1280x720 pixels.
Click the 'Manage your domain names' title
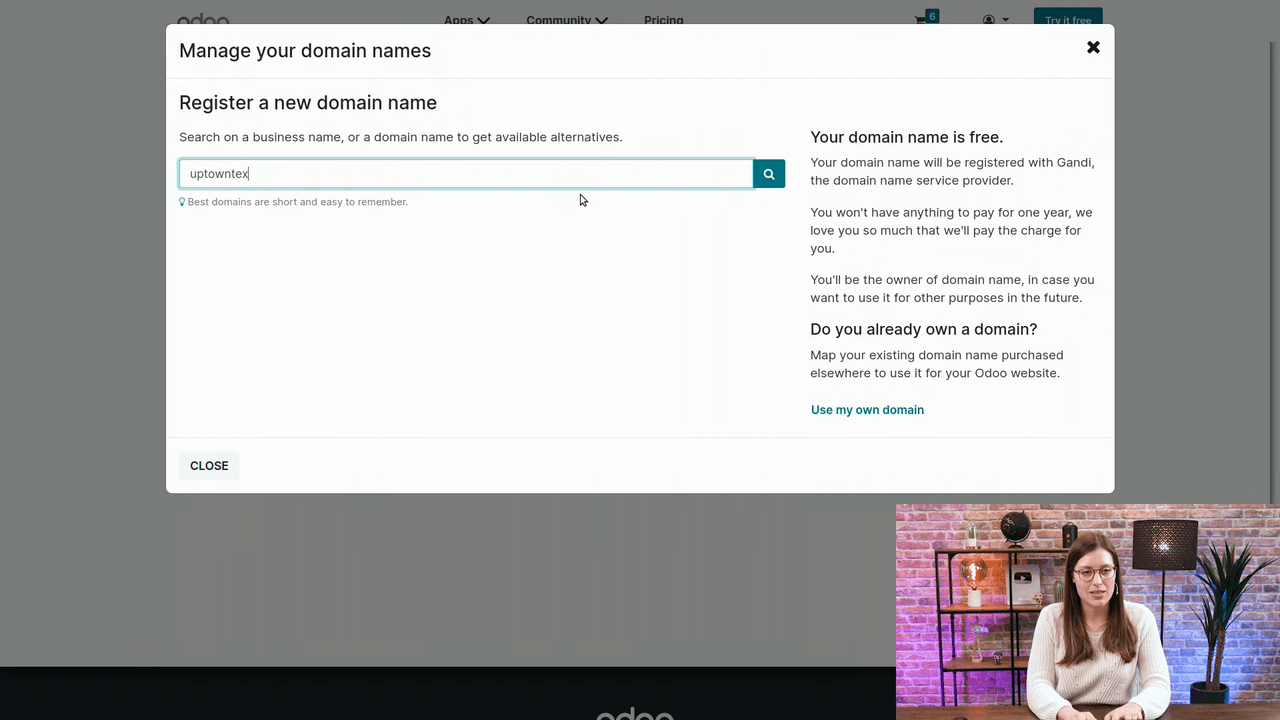click(x=305, y=51)
